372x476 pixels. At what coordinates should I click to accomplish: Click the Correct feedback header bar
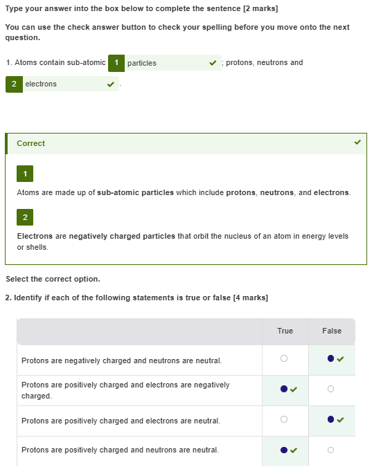click(186, 144)
